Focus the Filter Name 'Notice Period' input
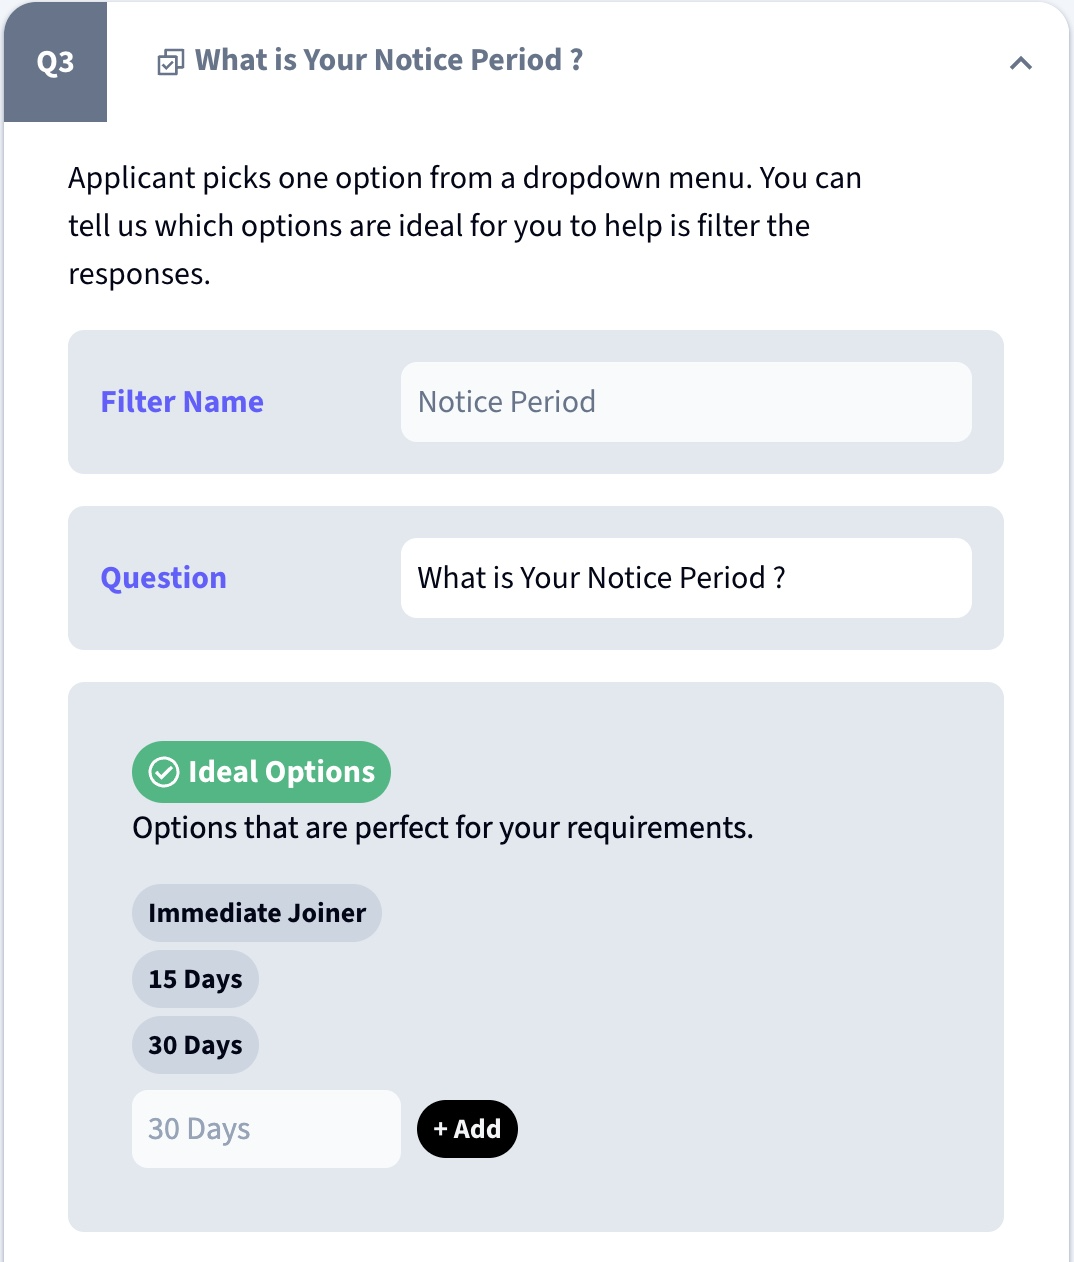Viewport: 1074px width, 1262px height. tap(686, 402)
